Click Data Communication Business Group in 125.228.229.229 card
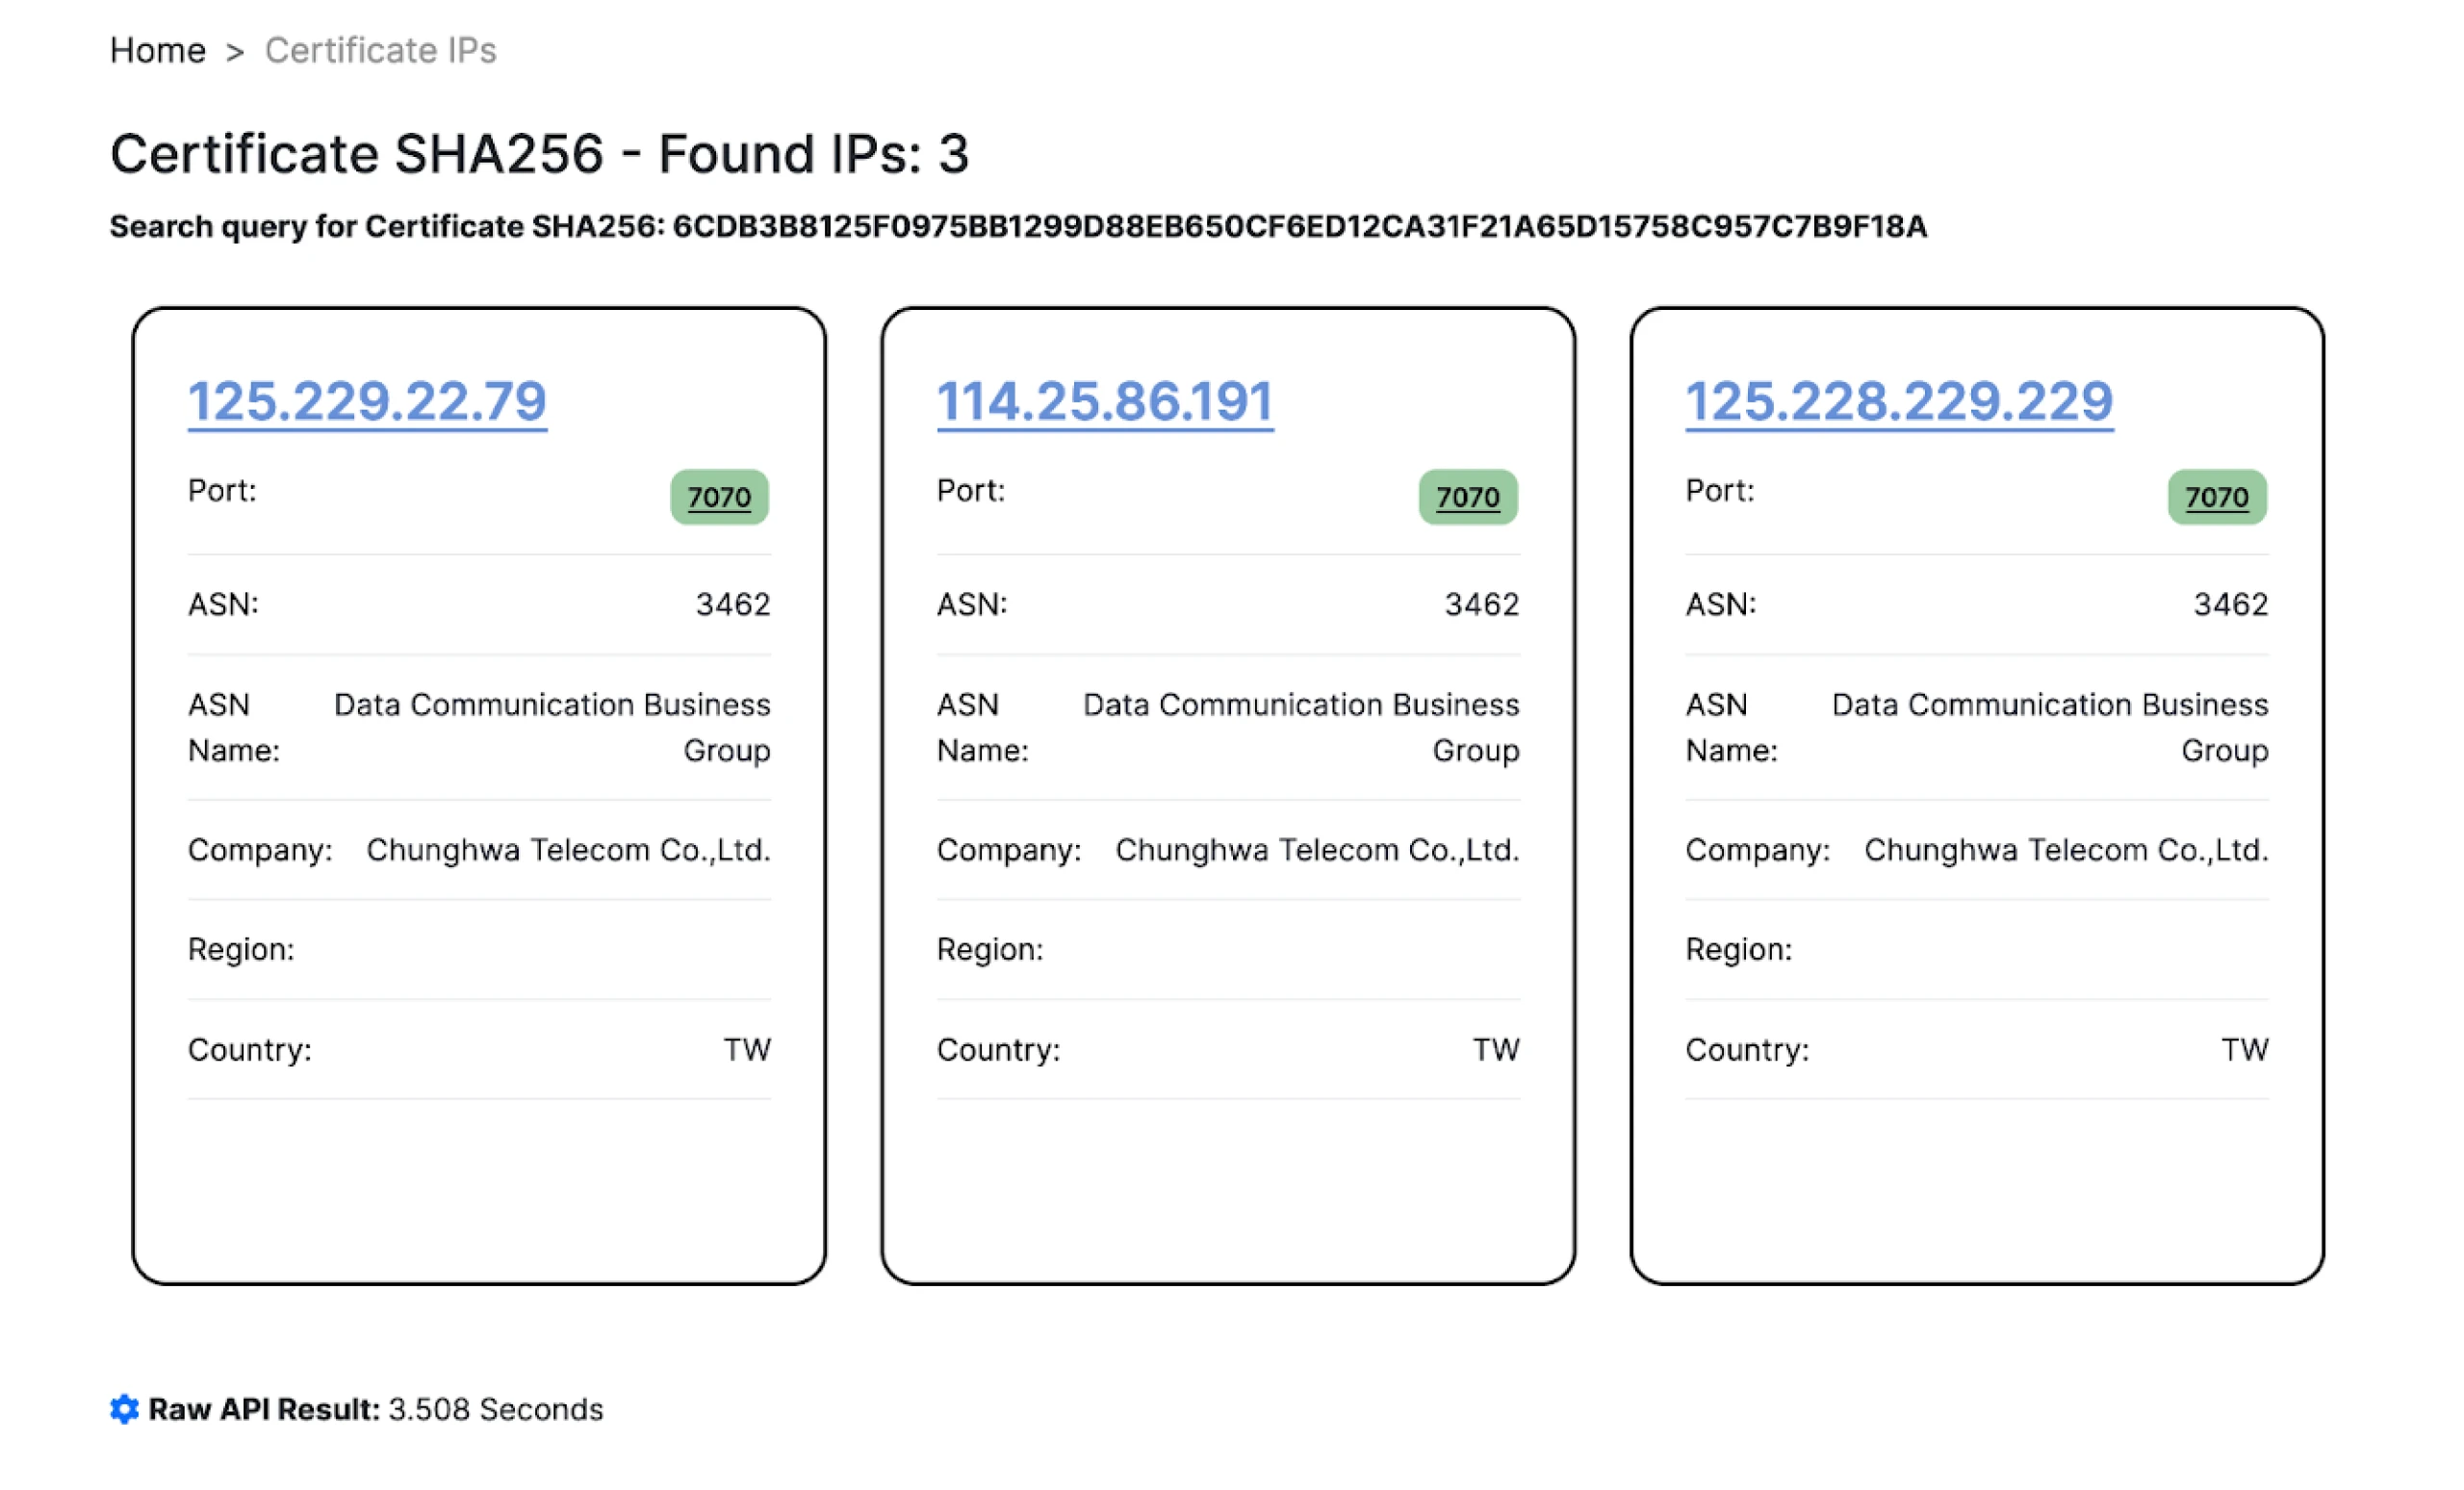The width and height of the screenshot is (2464, 1490). [x=2050, y=727]
